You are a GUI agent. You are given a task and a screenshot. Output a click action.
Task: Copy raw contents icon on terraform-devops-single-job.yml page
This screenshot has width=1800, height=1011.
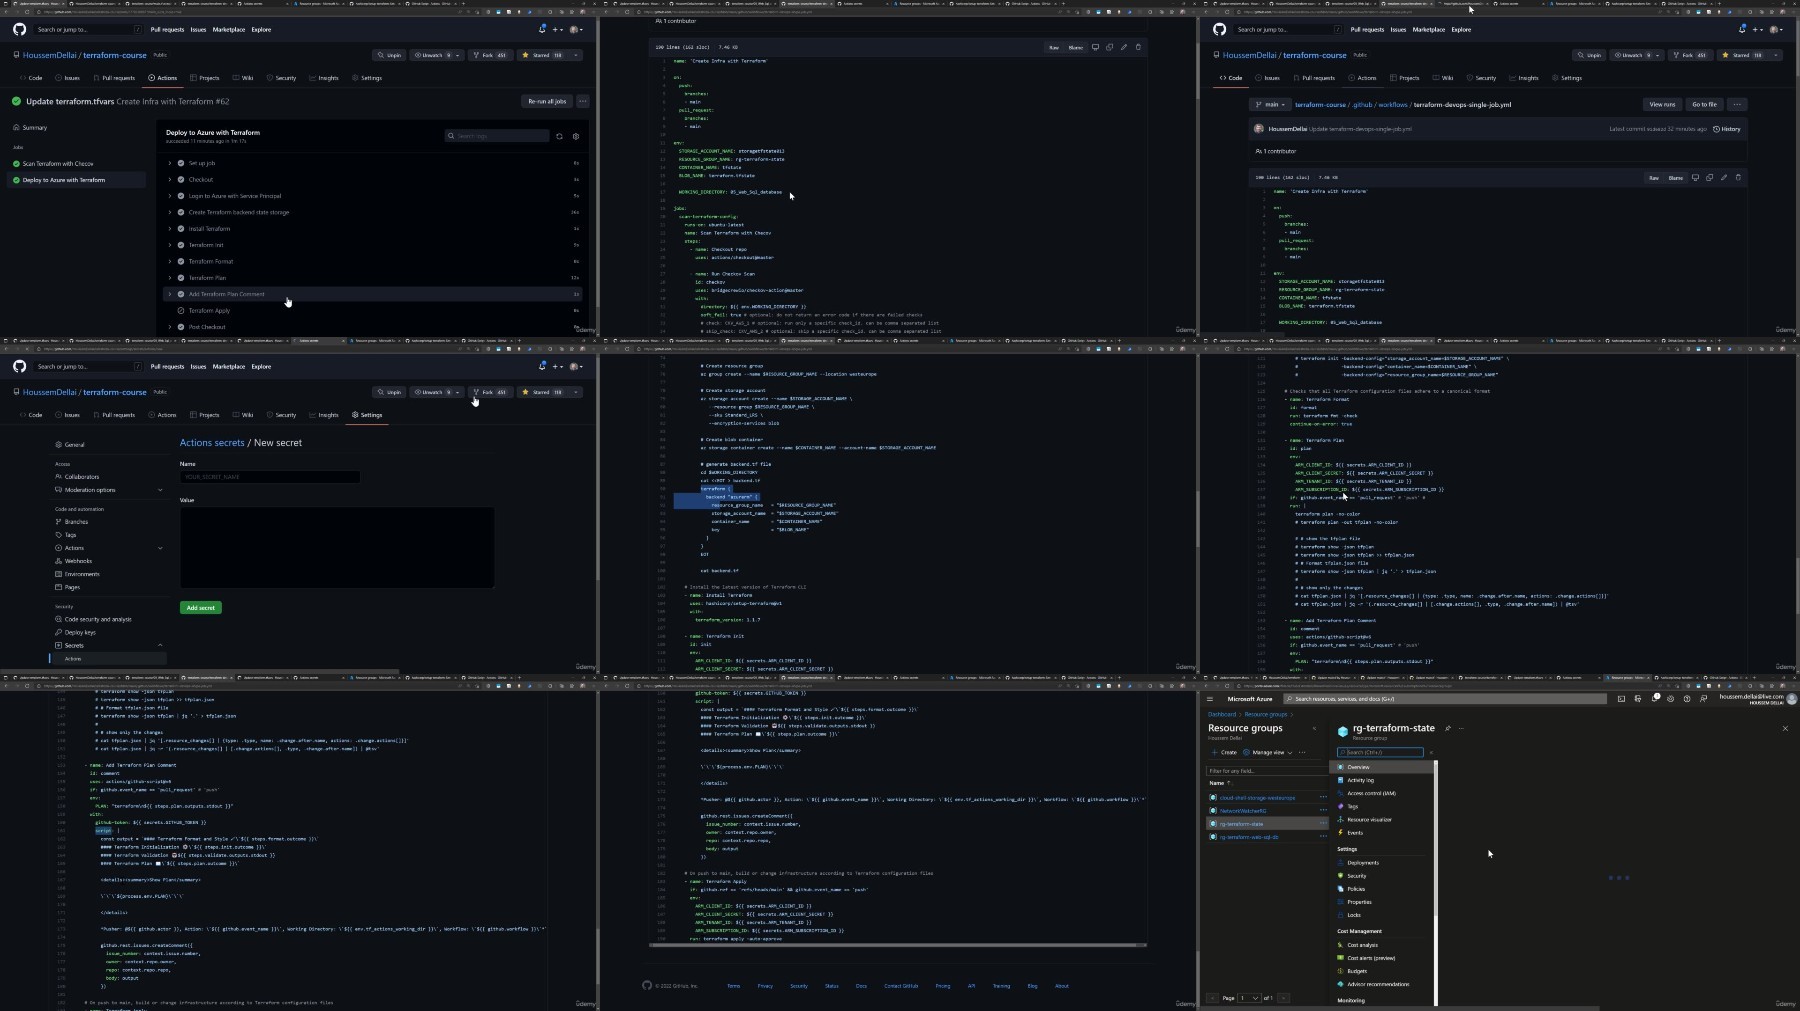pos(1709,178)
